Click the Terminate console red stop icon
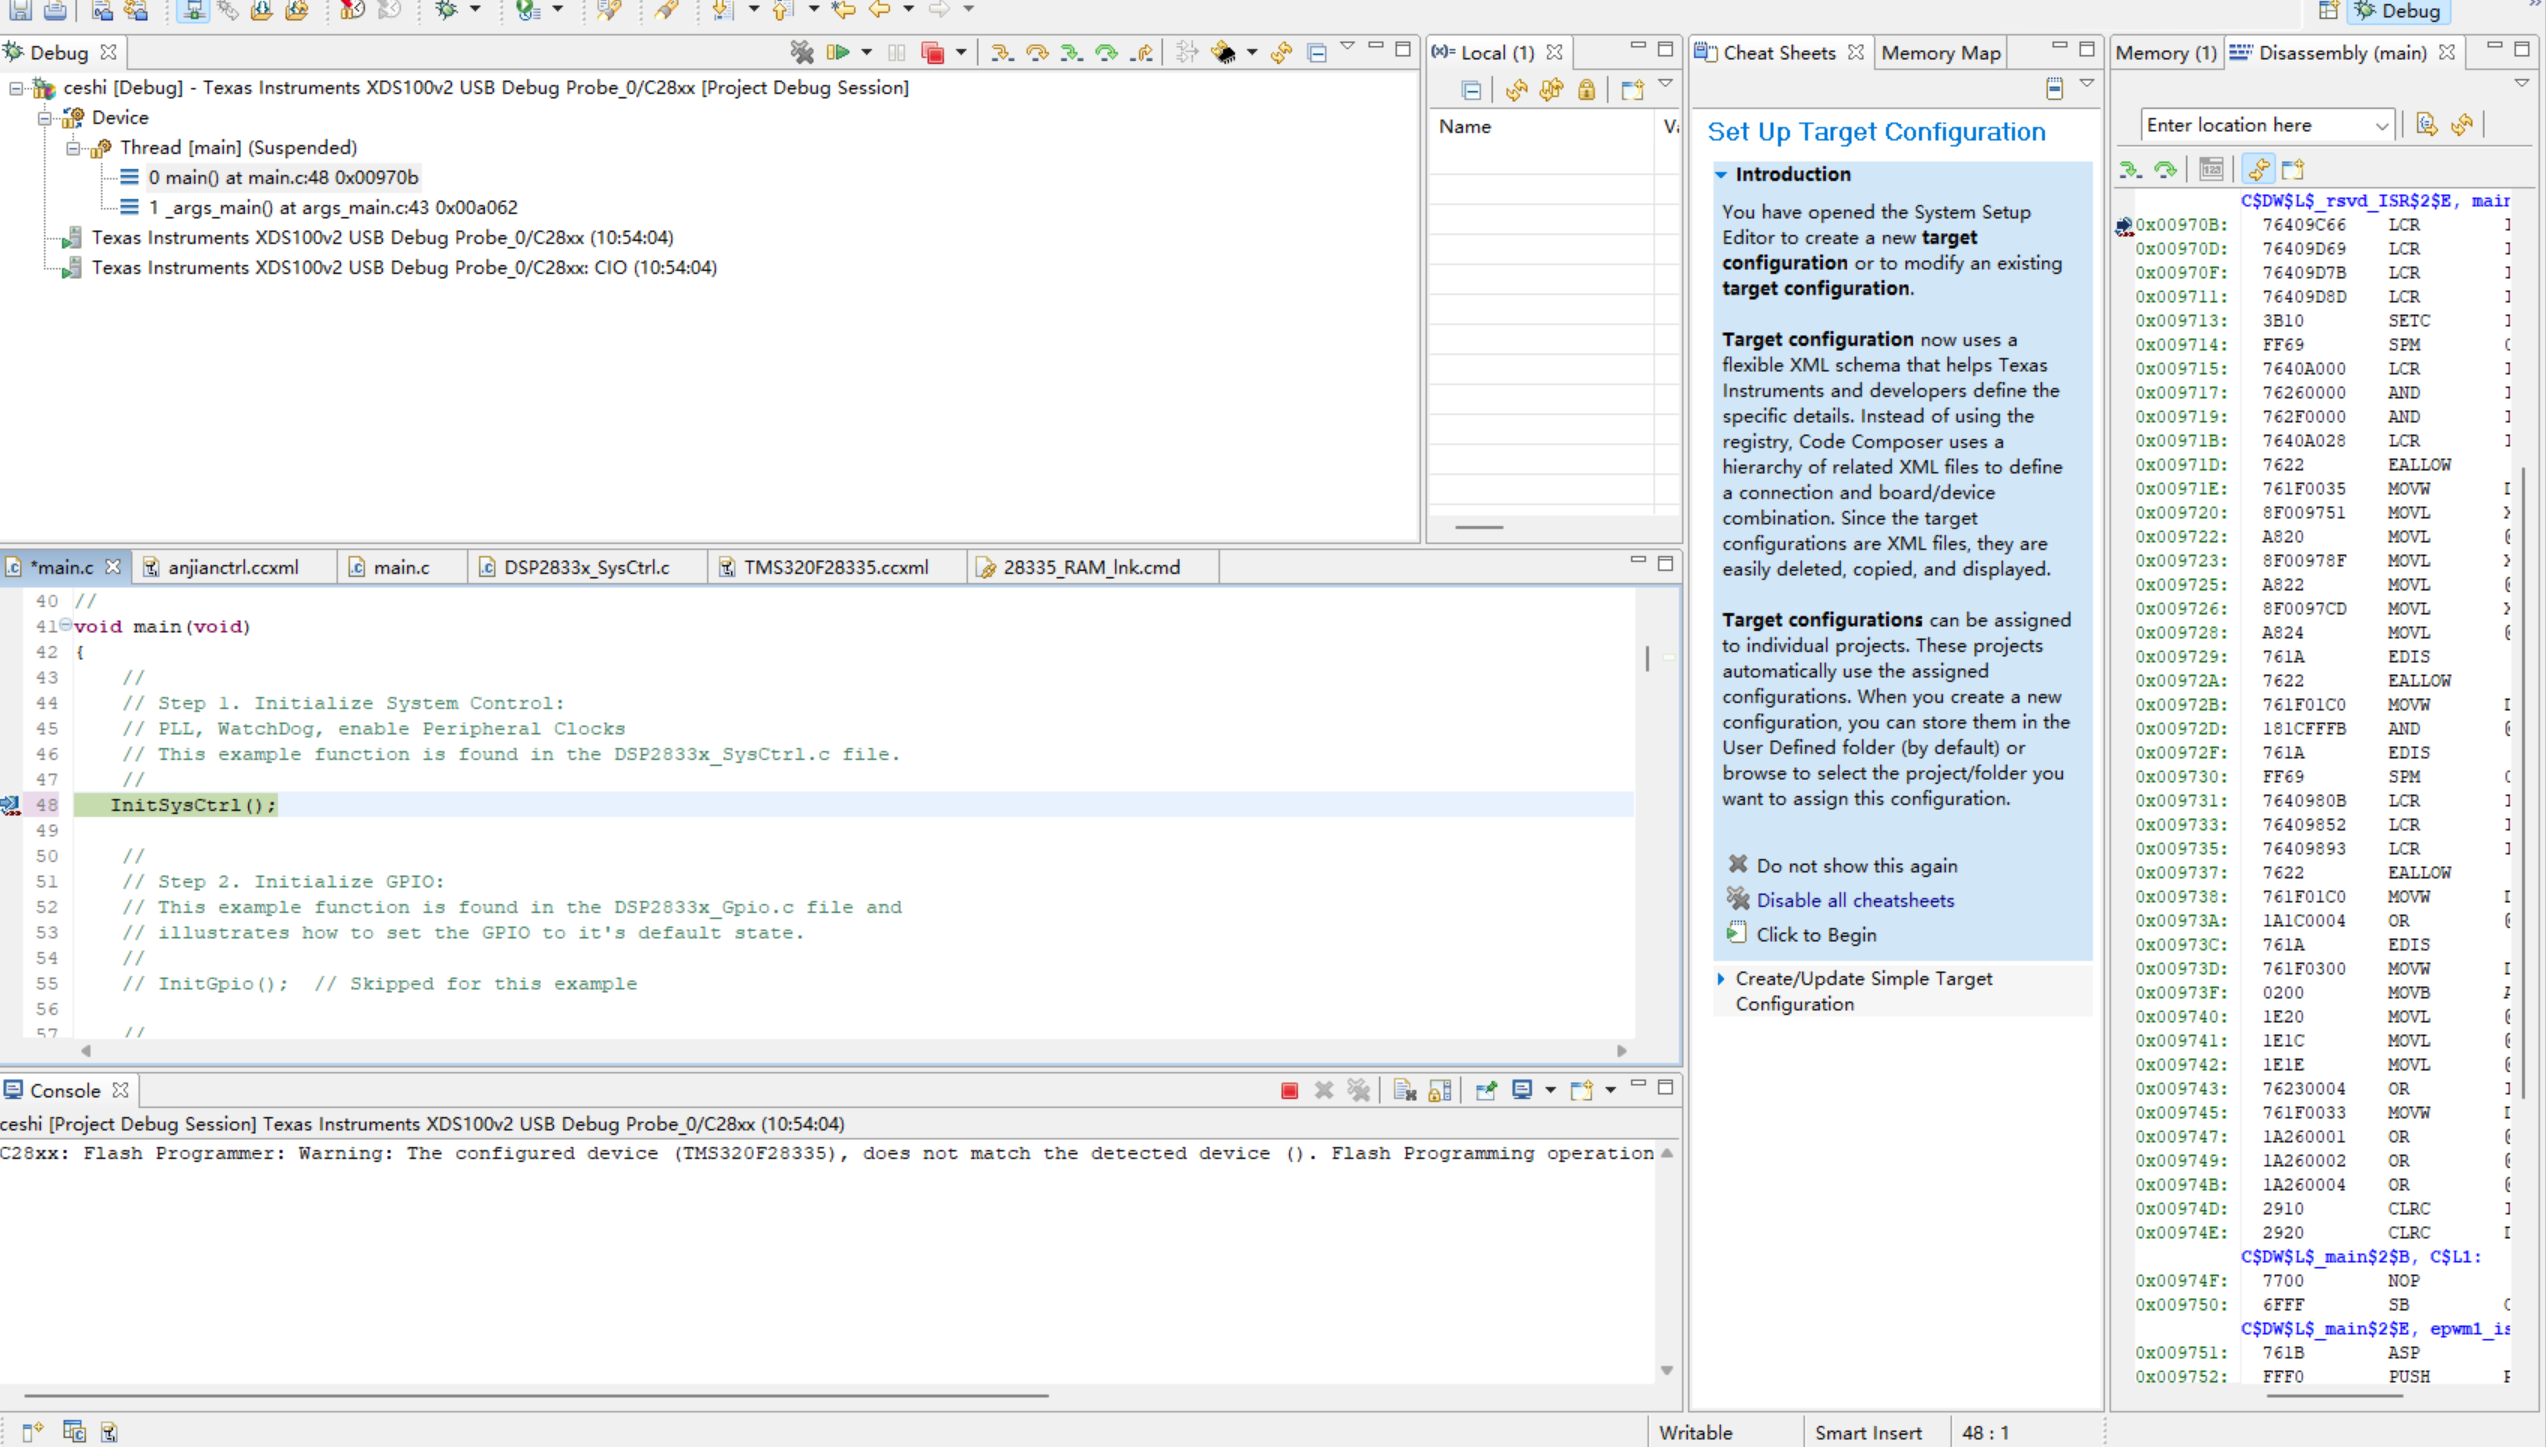2546x1447 pixels. [1290, 1090]
